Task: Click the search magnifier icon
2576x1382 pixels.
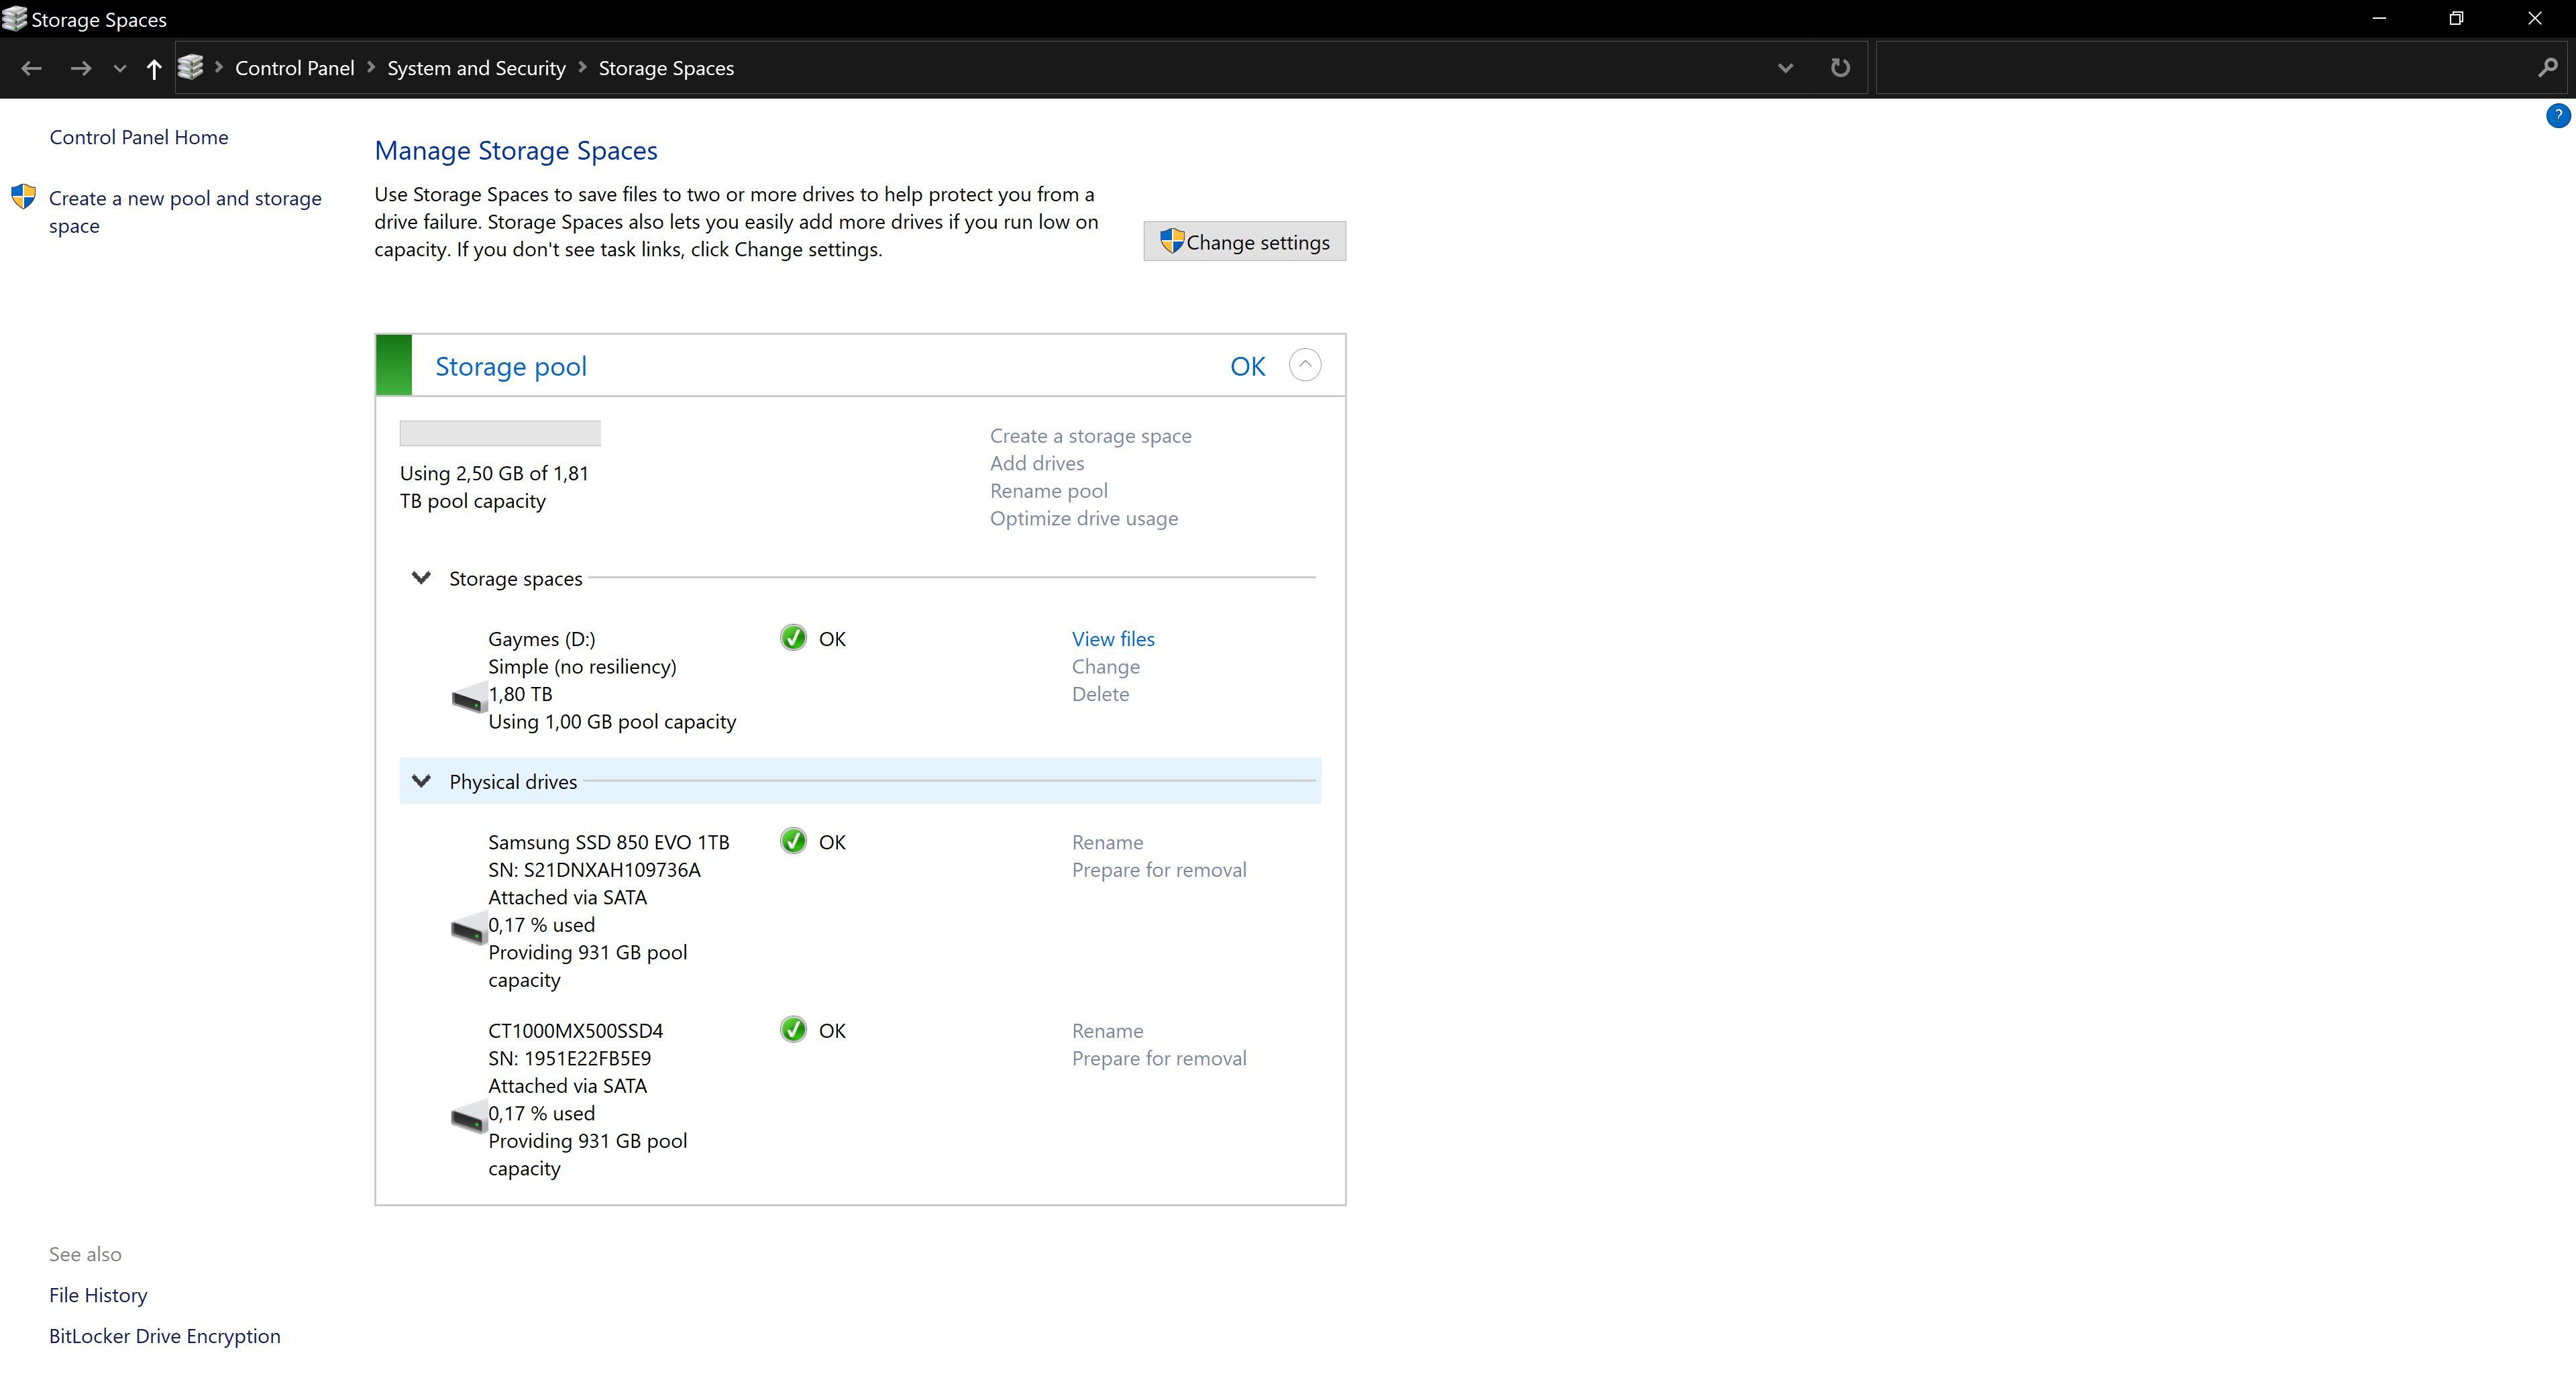Action: [x=2547, y=68]
